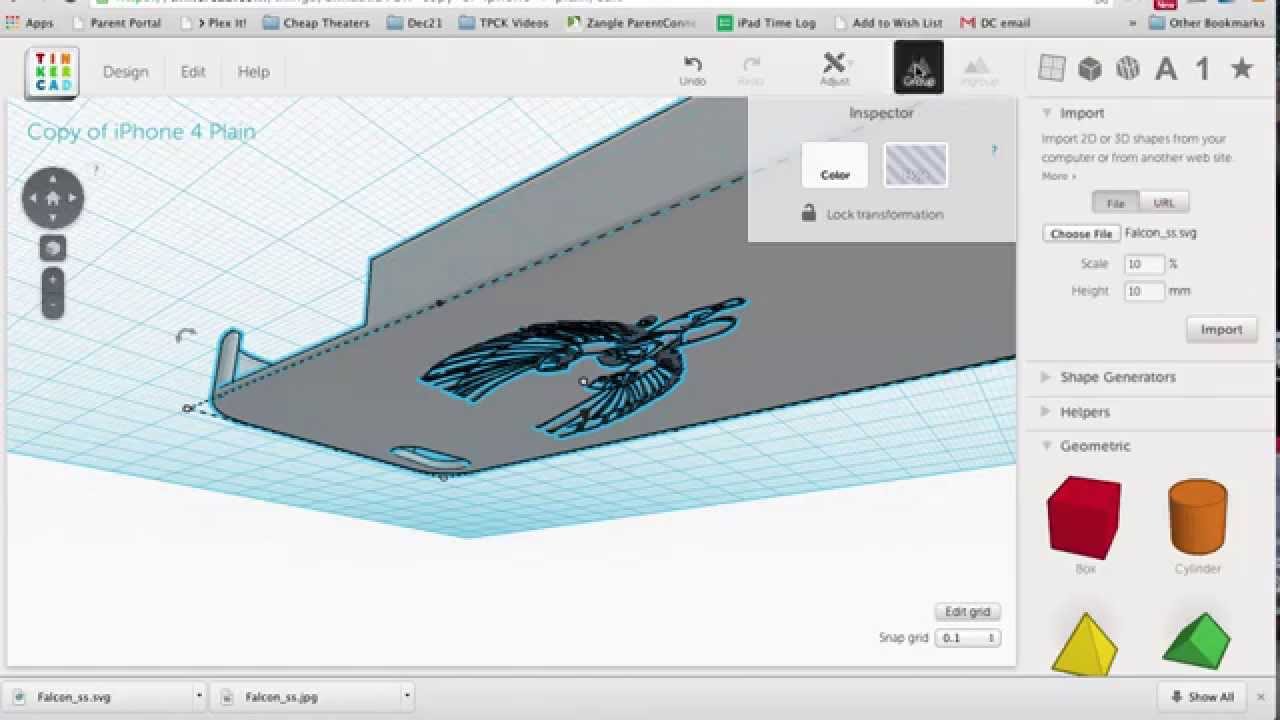Add the green Roof shape

click(x=1197, y=641)
